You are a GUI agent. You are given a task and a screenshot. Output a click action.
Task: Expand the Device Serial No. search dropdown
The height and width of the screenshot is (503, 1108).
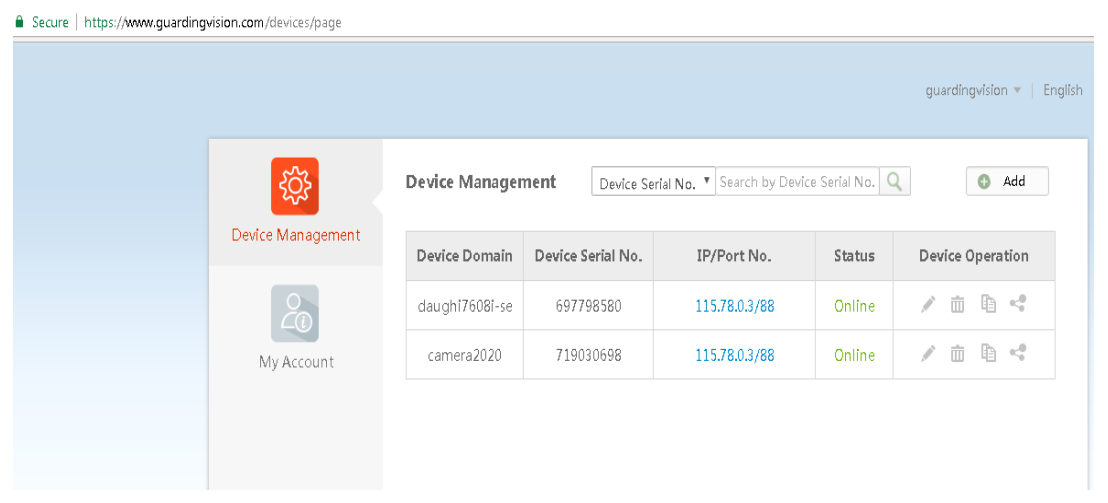tap(654, 183)
